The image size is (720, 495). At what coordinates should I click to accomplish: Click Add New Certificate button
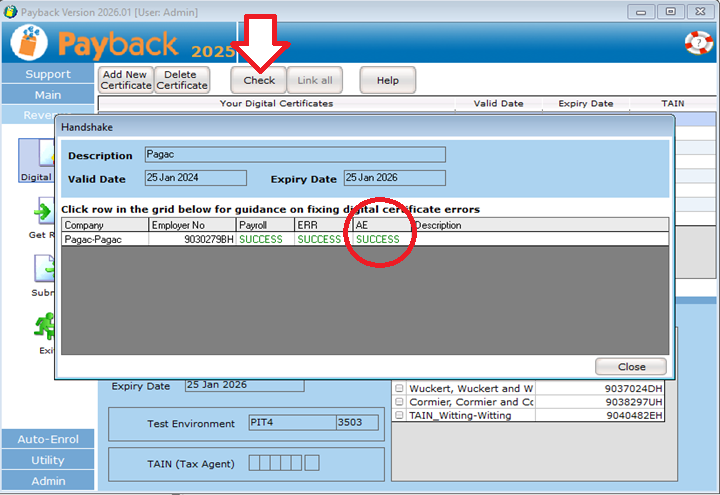coord(126,80)
